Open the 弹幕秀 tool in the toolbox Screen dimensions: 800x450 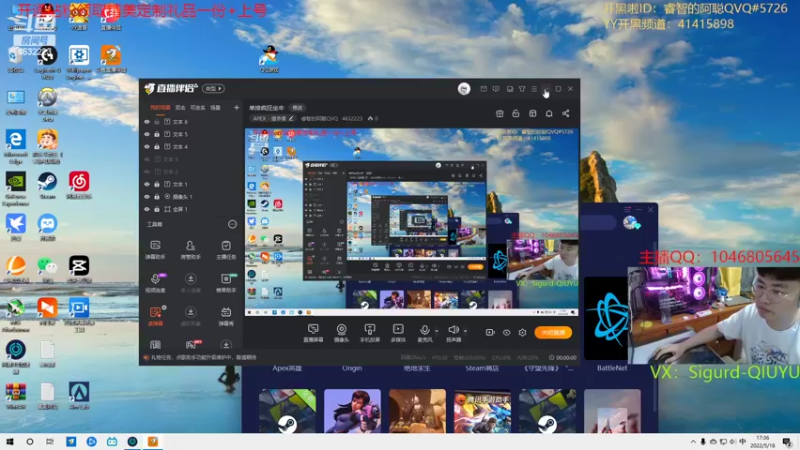tap(226, 316)
